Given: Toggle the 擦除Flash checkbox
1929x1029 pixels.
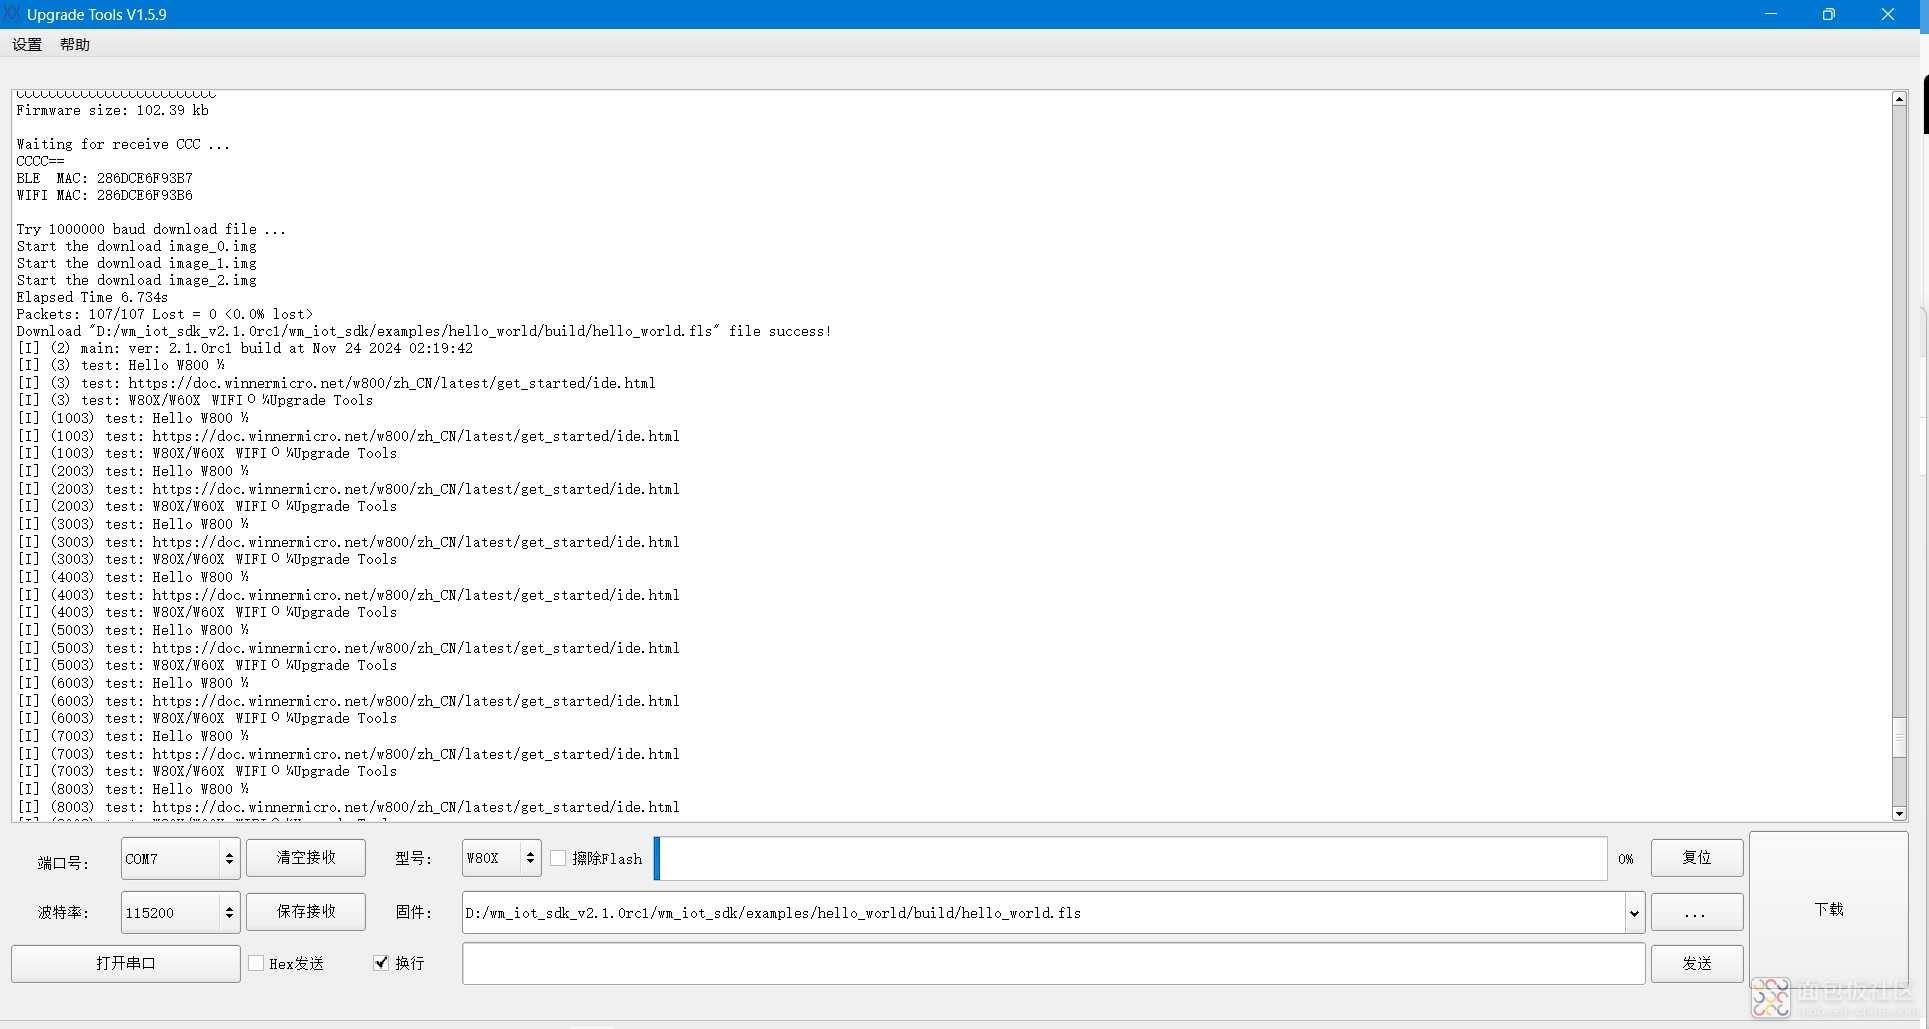Looking at the screenshot, I should (x=559, y=858).
